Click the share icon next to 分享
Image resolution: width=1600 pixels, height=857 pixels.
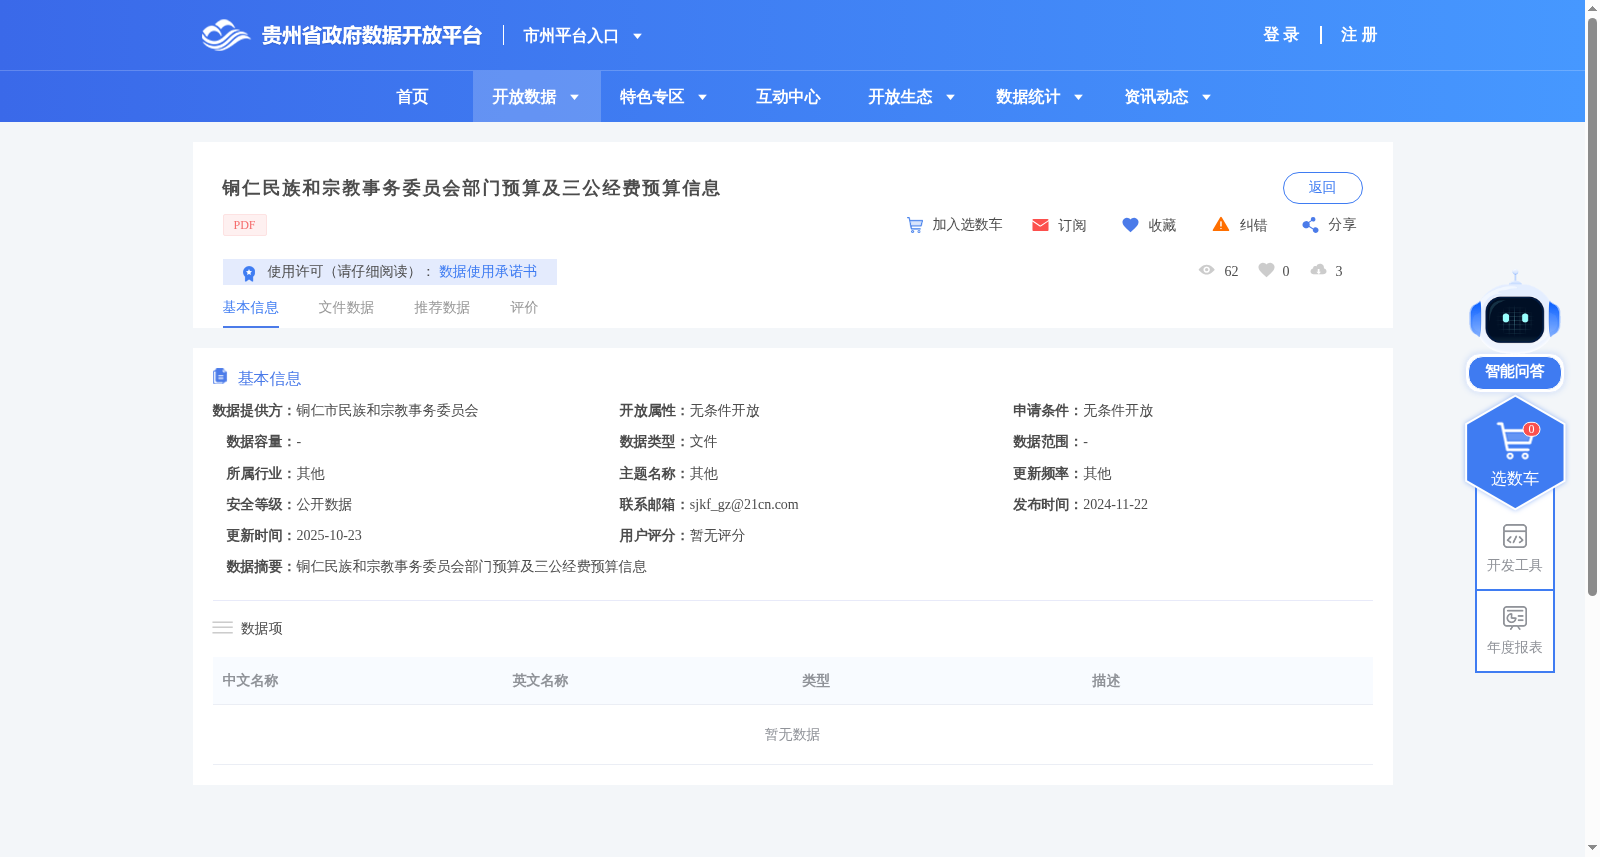click(x=1310, y=225)
